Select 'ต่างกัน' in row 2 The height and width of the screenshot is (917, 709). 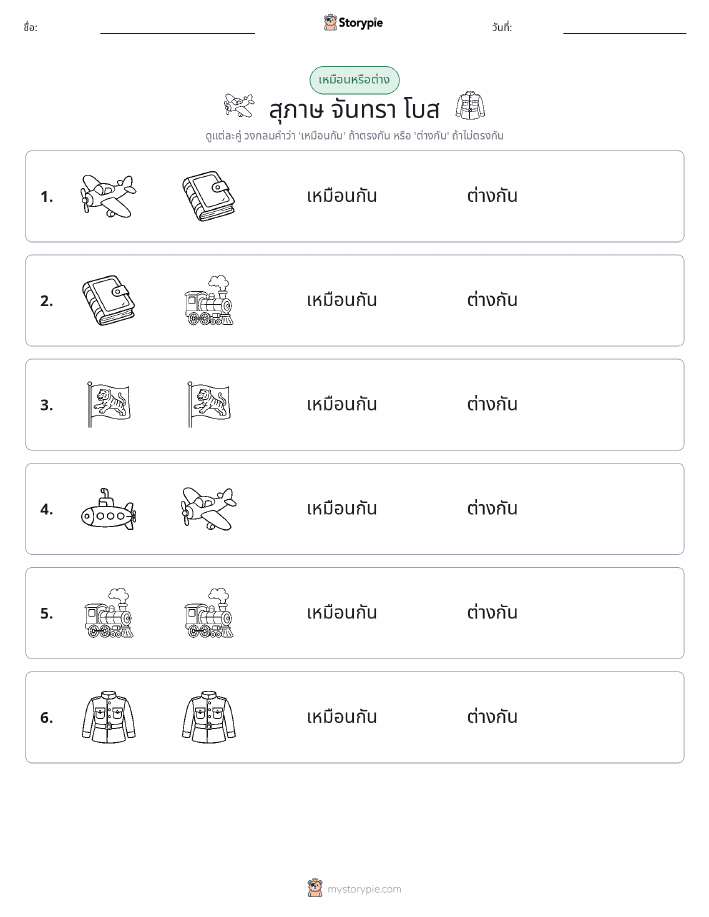coord(492,300)
